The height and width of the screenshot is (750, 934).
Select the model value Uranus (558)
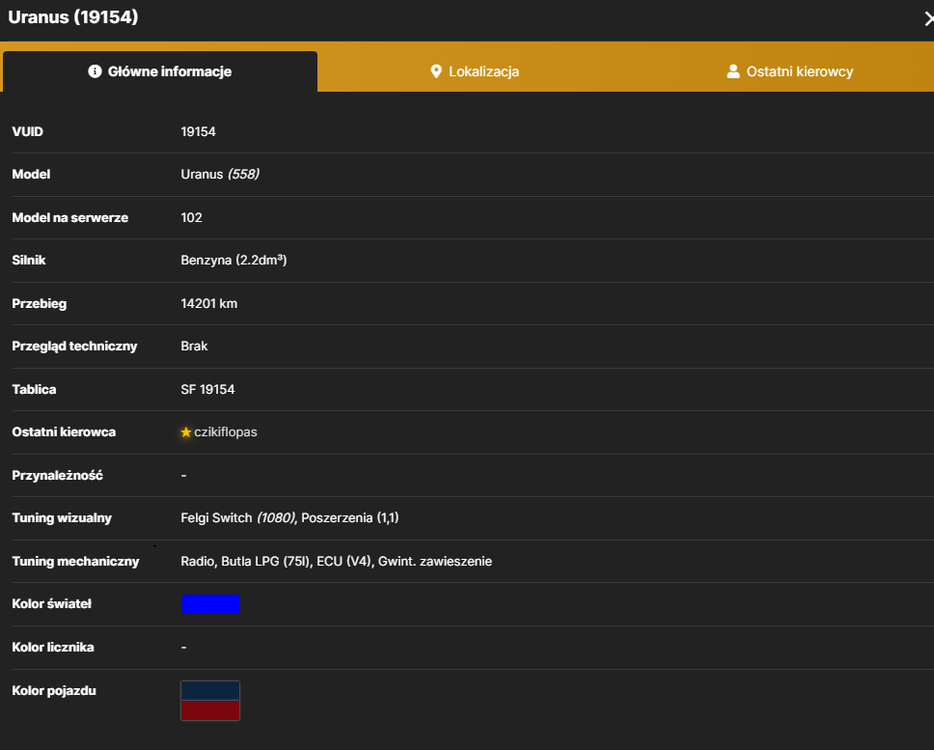pyautogui.click(x=220, y=174)
